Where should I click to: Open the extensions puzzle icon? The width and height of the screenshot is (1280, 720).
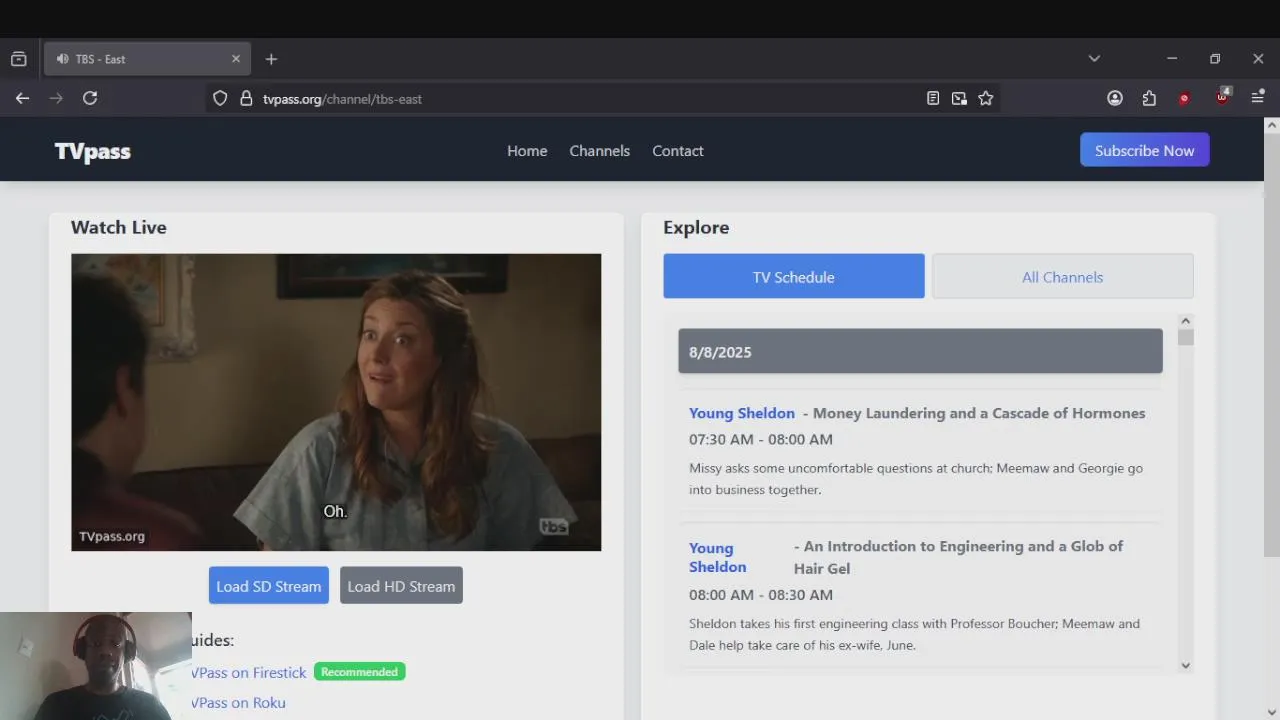click(x=1149, y=98)
